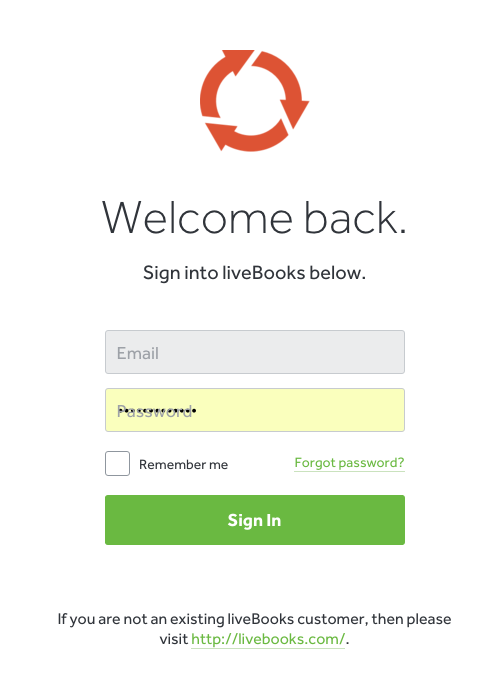Viewport: 503px width, 695px height.
Task: Click the Remember me label text
Action: pyautogui.click(x=183, y=465)
